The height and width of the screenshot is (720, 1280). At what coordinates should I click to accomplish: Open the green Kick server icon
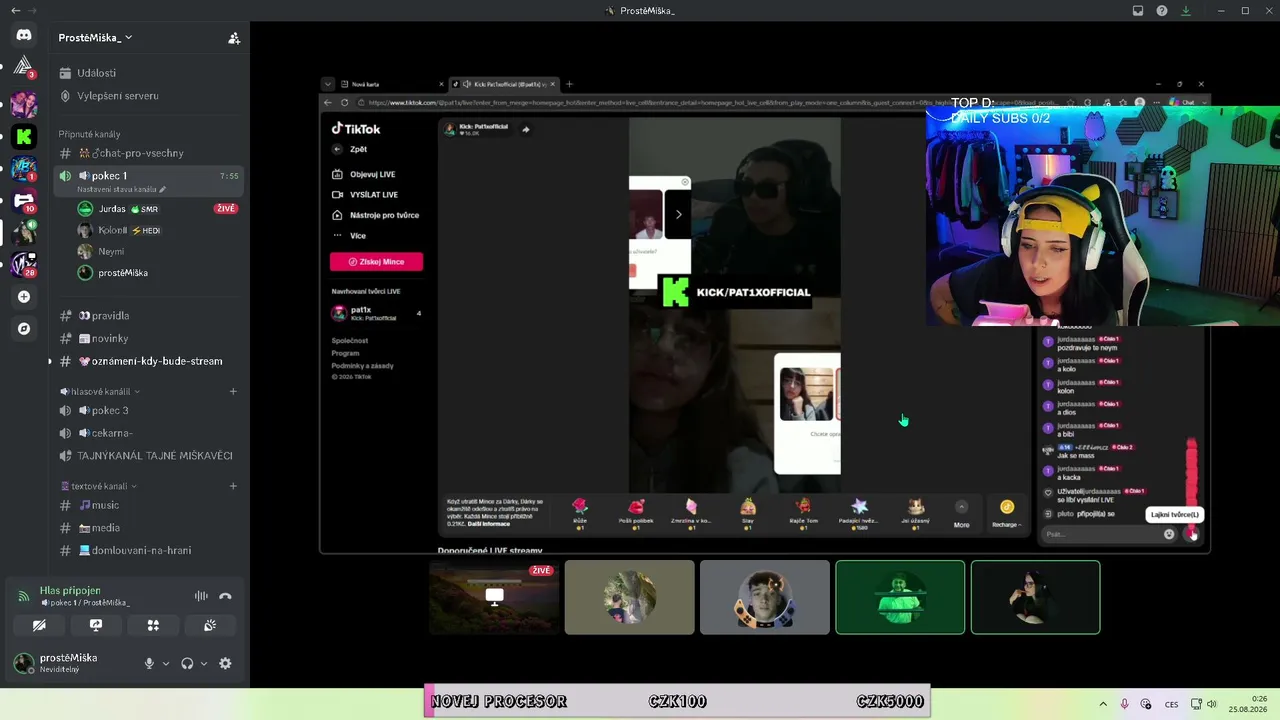[x=24, y=136]
